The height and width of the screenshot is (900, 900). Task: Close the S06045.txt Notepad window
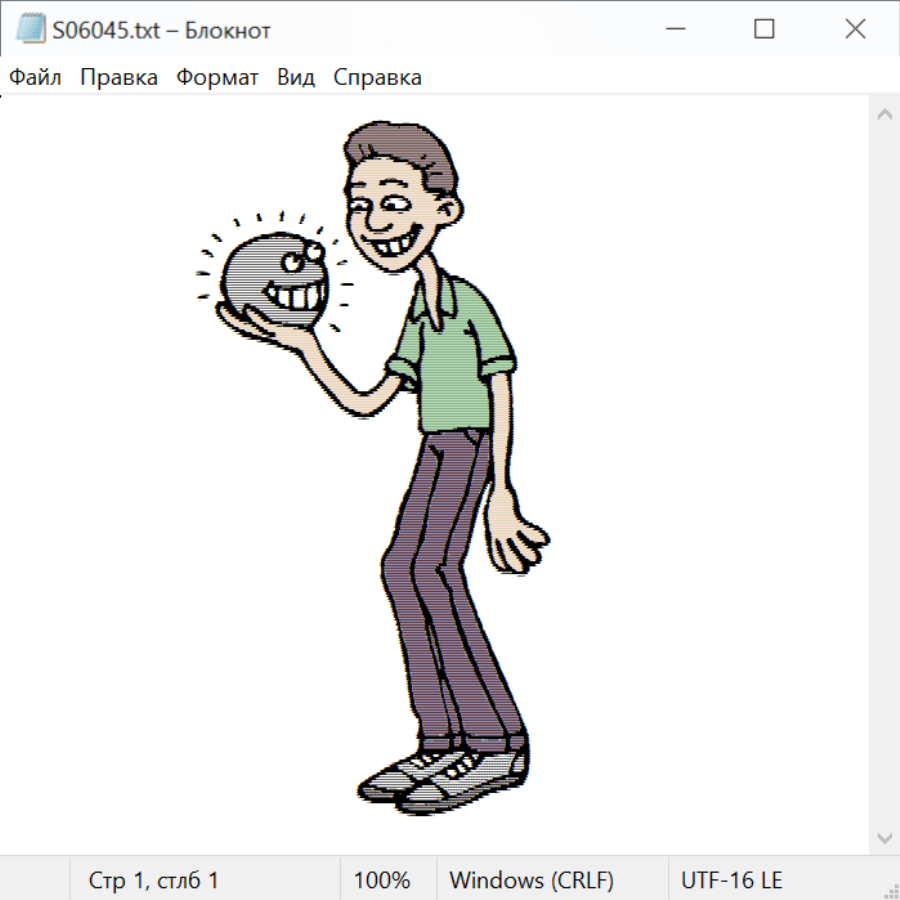855,30
